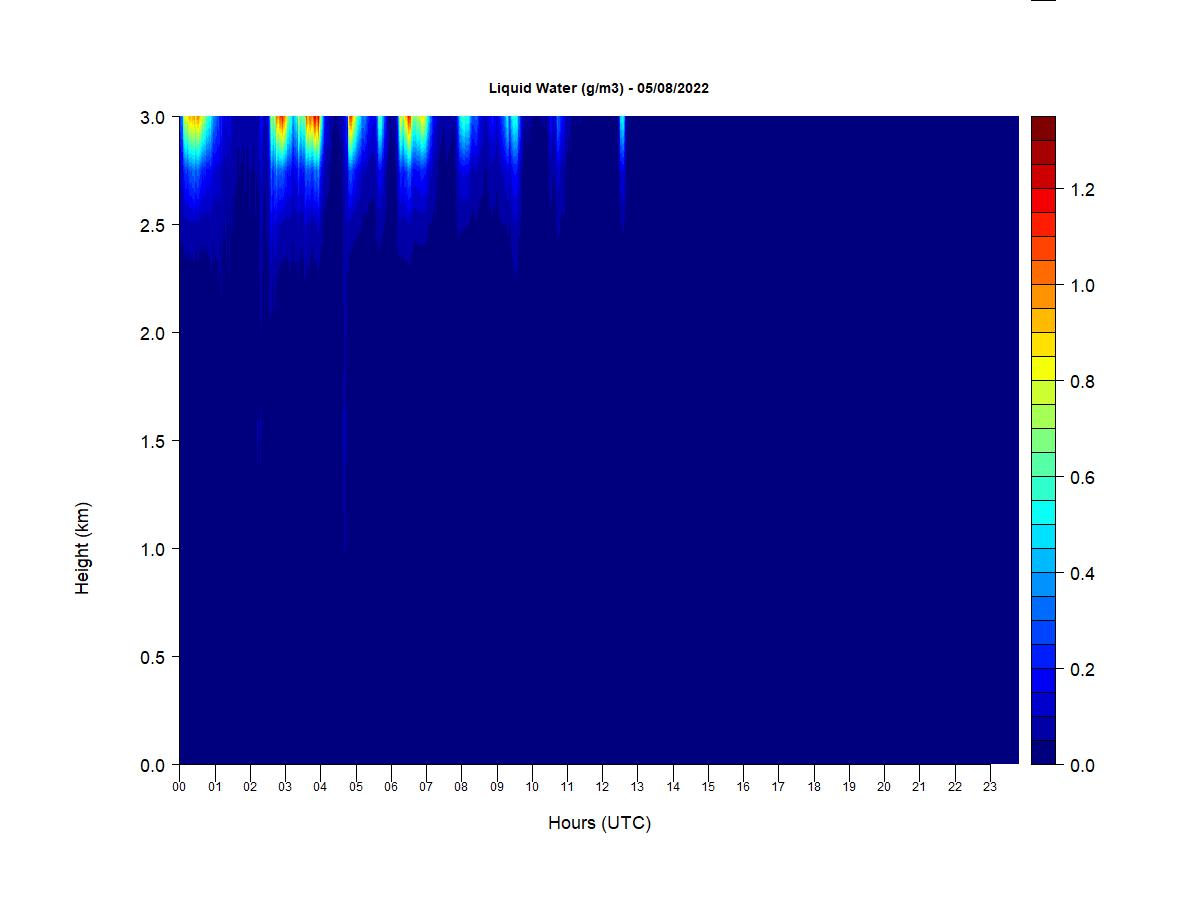Click hour label 12 on the x-axis
The width and height of the screenshot is (1200, 900).
click(x=602, y=787)
